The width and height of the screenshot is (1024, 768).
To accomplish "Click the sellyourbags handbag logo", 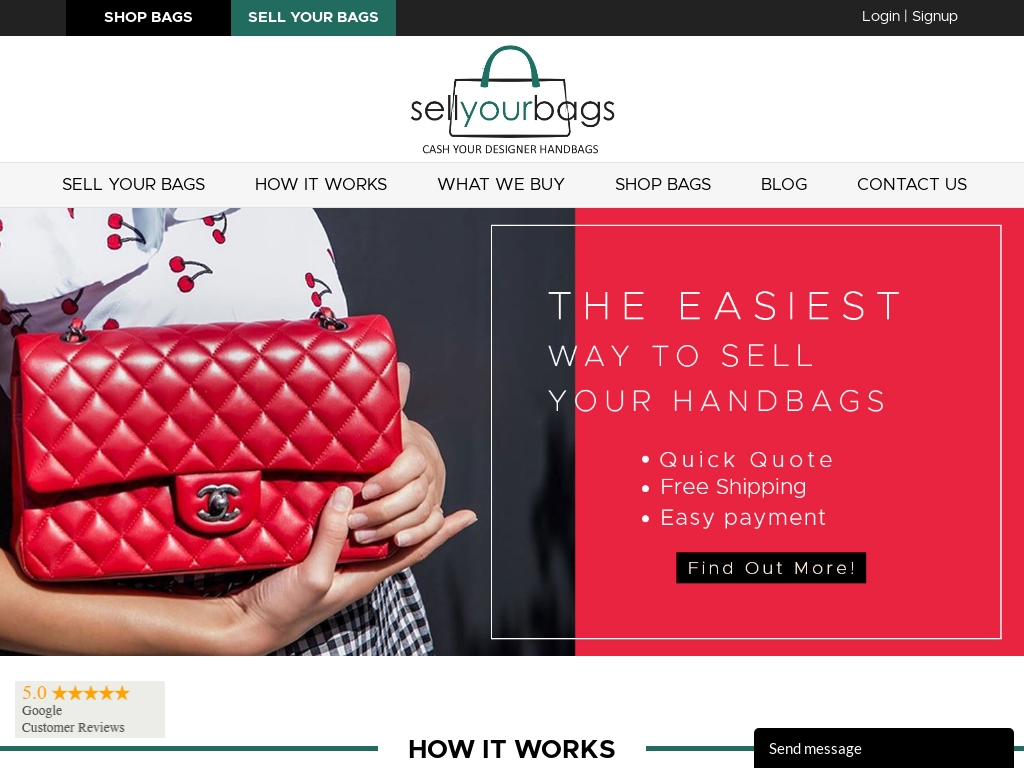I will tap(512, 100).
